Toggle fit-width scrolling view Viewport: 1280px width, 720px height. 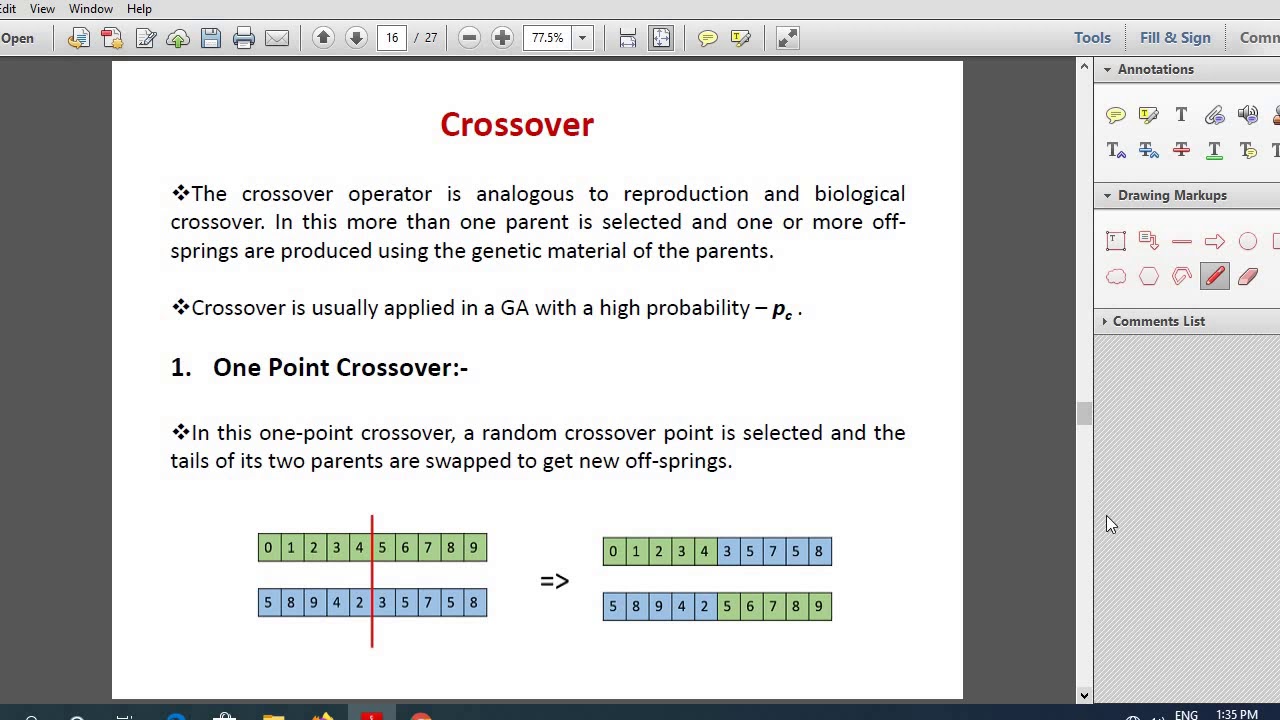coord(628,38)
